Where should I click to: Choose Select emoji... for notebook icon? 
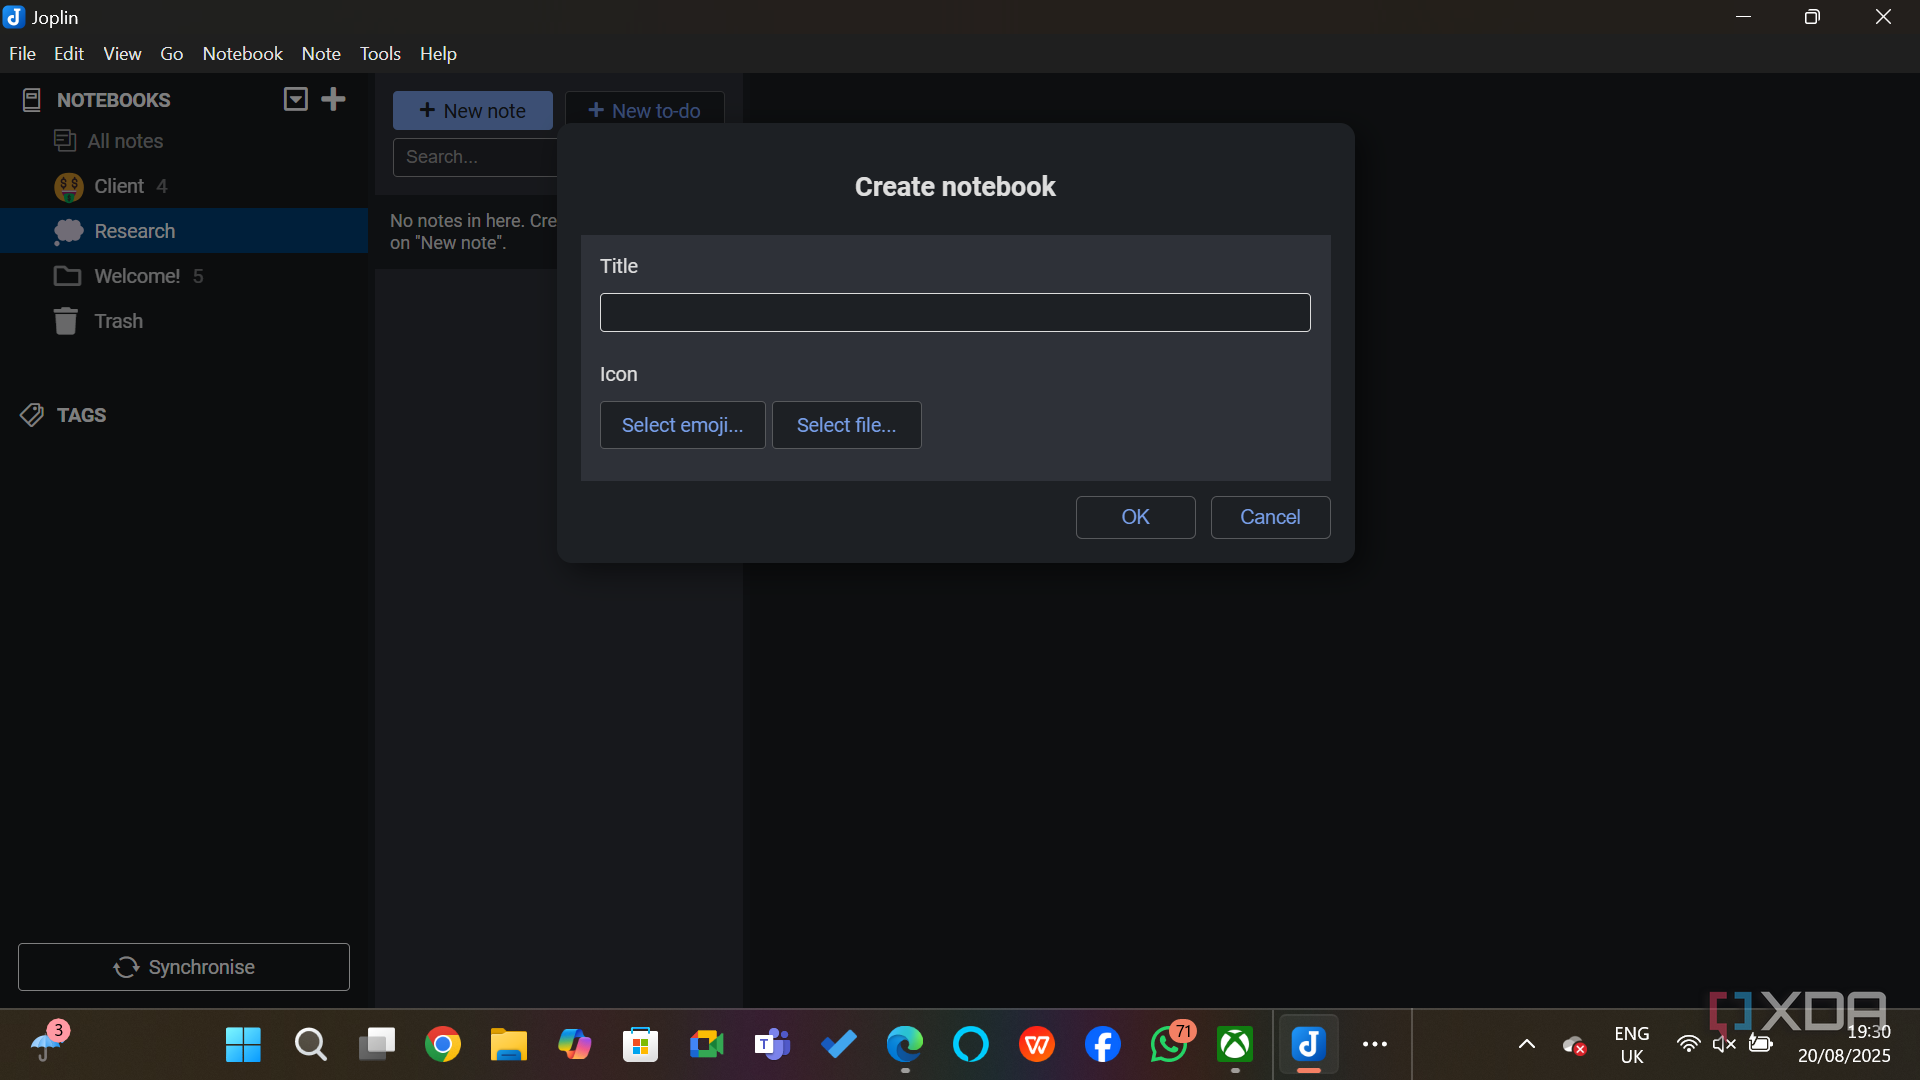[682, 425]
